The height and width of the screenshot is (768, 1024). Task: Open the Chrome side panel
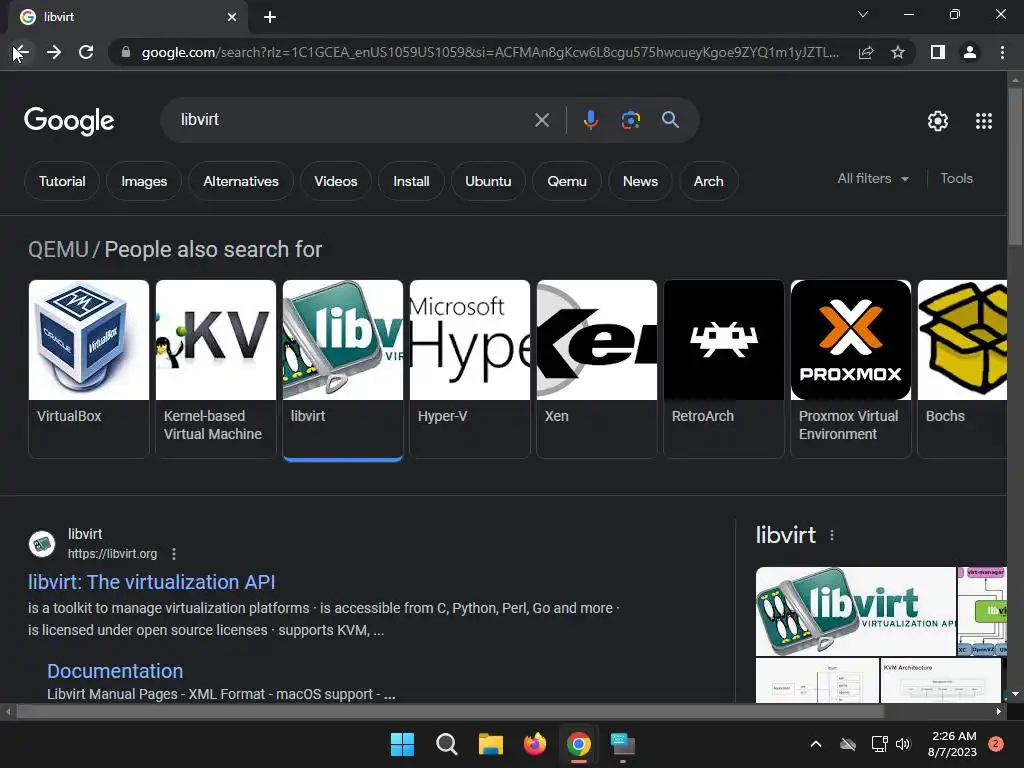coord(938,52)
